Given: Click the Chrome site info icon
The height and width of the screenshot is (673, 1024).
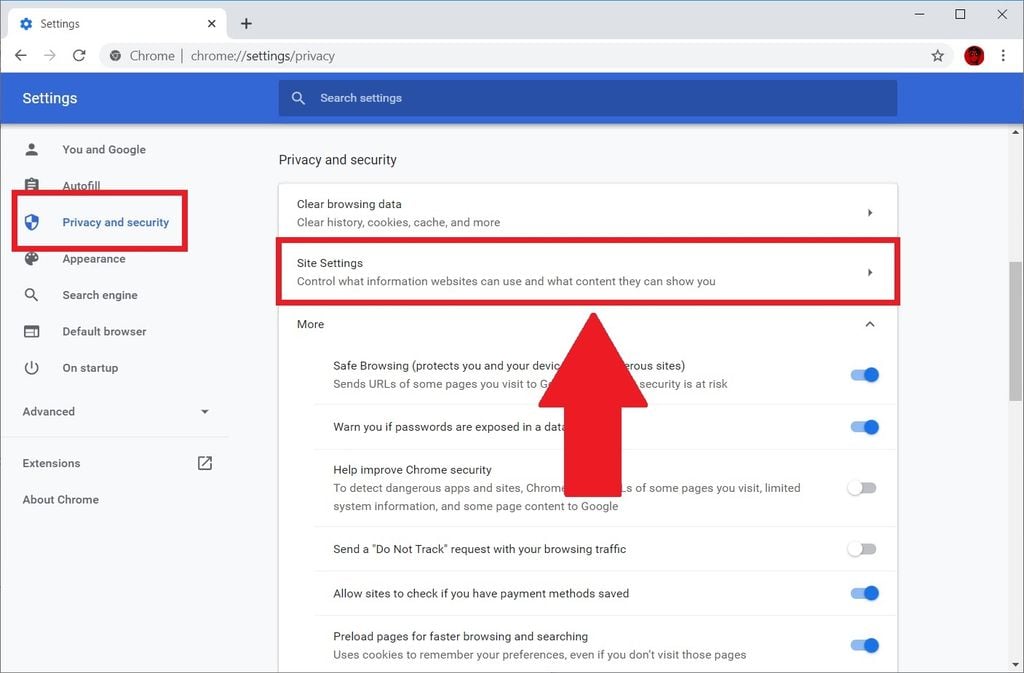Looking at the screenshot, I should click(x=115, y=55).
